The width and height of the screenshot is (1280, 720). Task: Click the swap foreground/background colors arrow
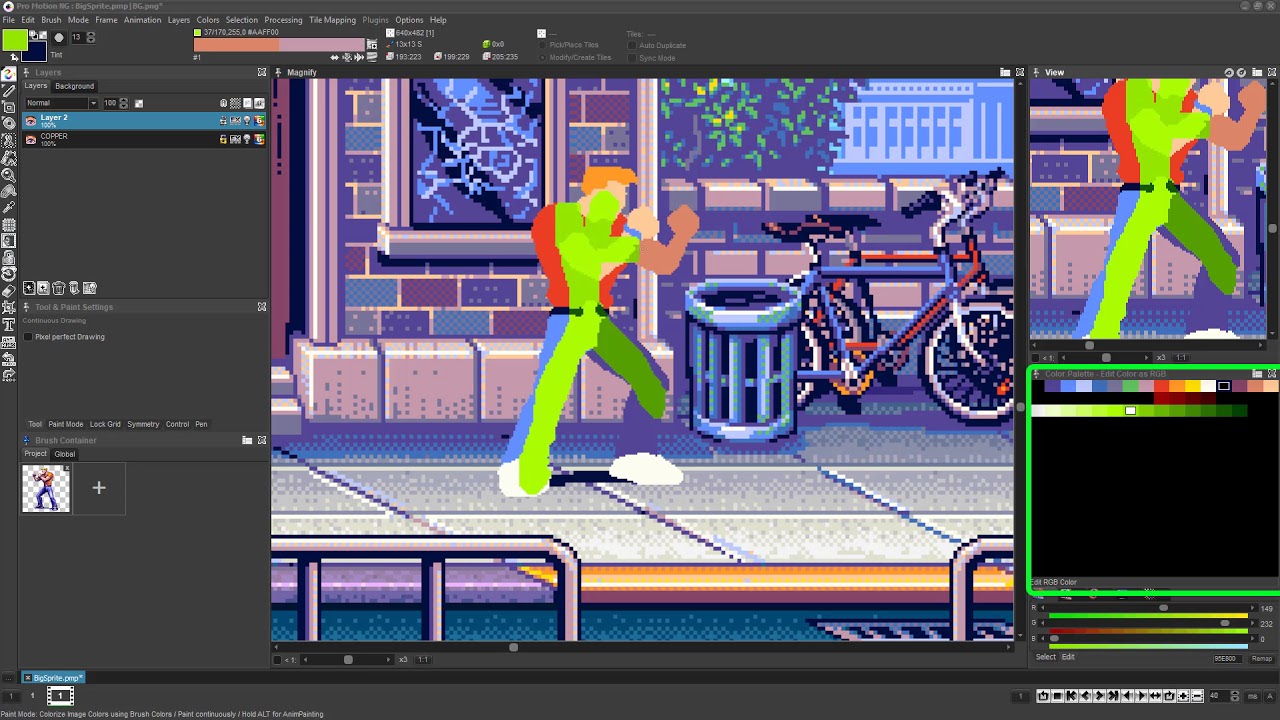[14, 56]
